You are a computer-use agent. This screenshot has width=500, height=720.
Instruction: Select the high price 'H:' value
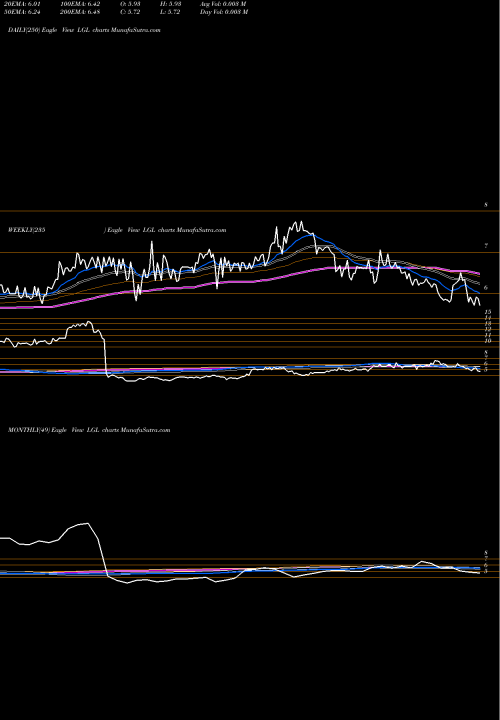point(170,4)
